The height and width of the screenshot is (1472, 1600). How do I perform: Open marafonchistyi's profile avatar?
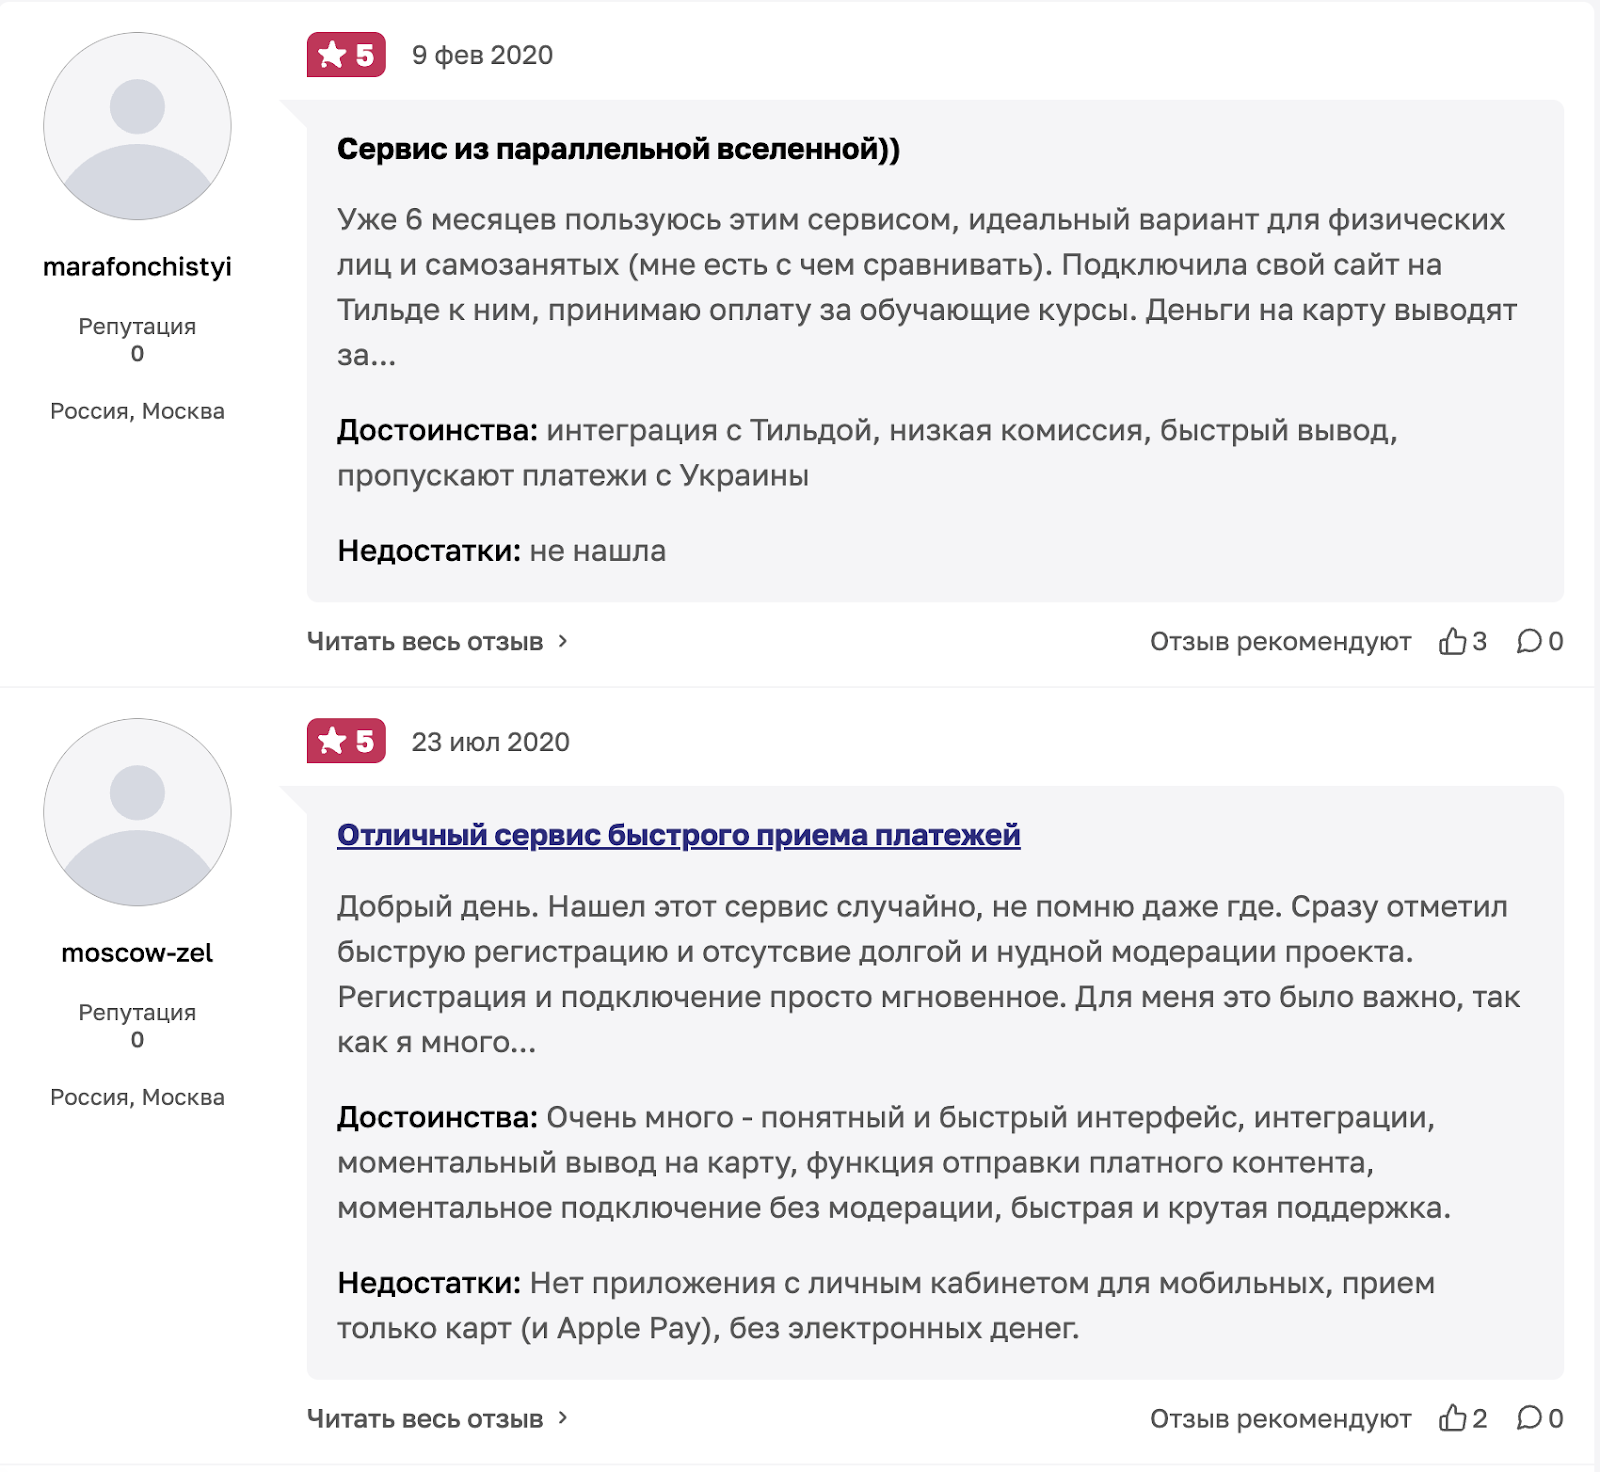tap(137, 126)
